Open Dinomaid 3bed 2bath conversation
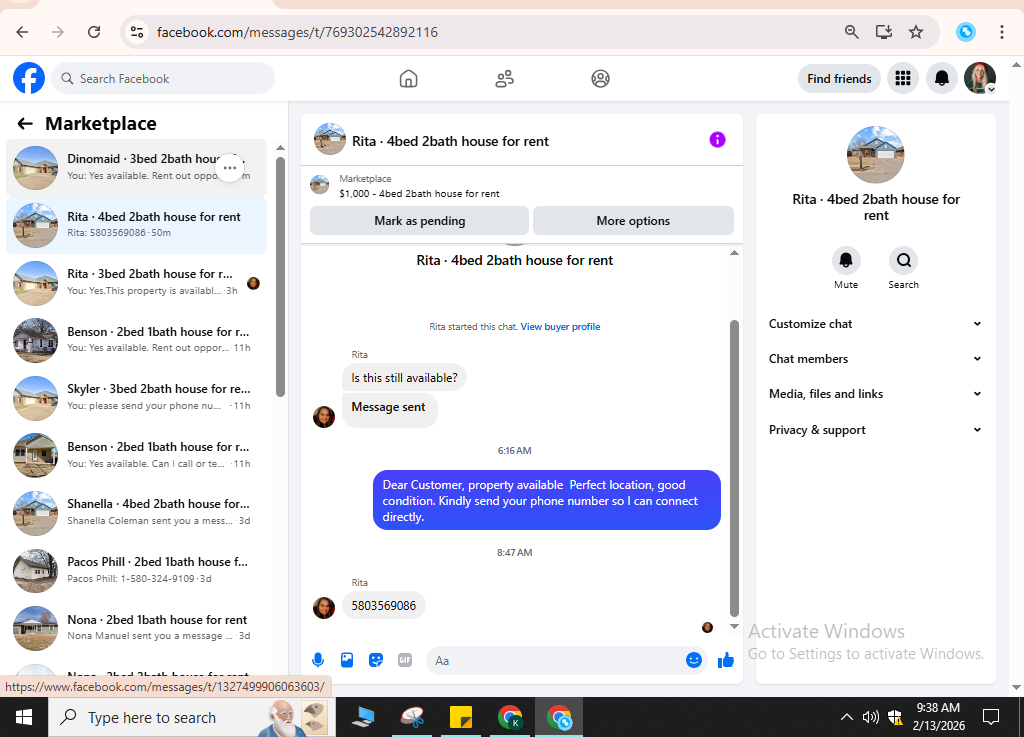This screenshot has width=1024, height=737. 136,168
